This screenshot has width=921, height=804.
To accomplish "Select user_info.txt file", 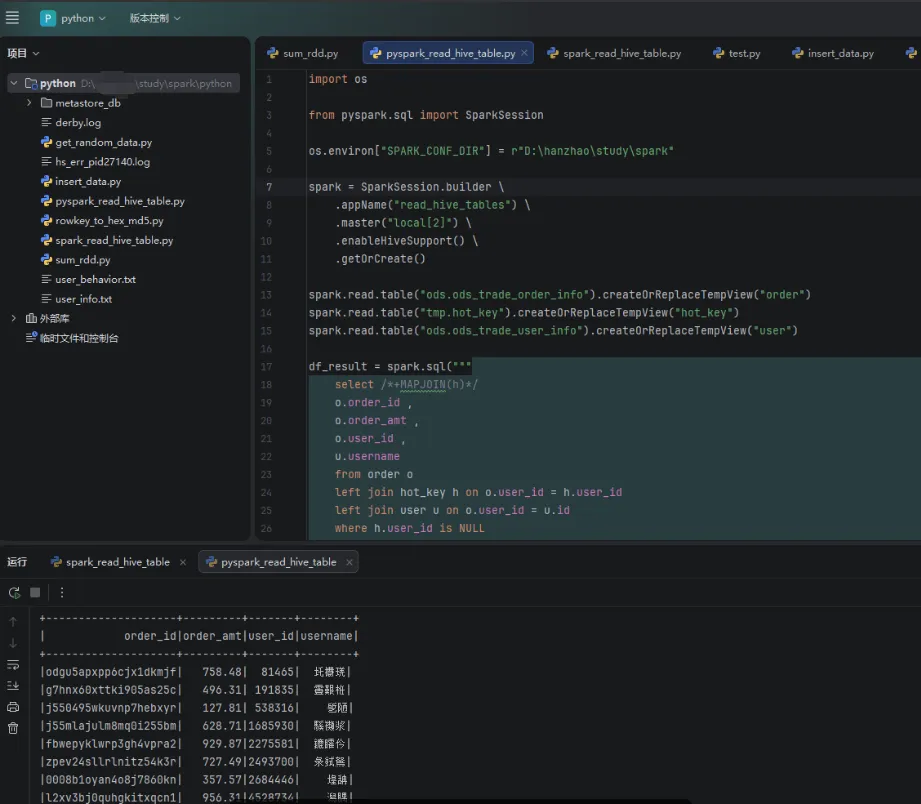I will [83, 299].
